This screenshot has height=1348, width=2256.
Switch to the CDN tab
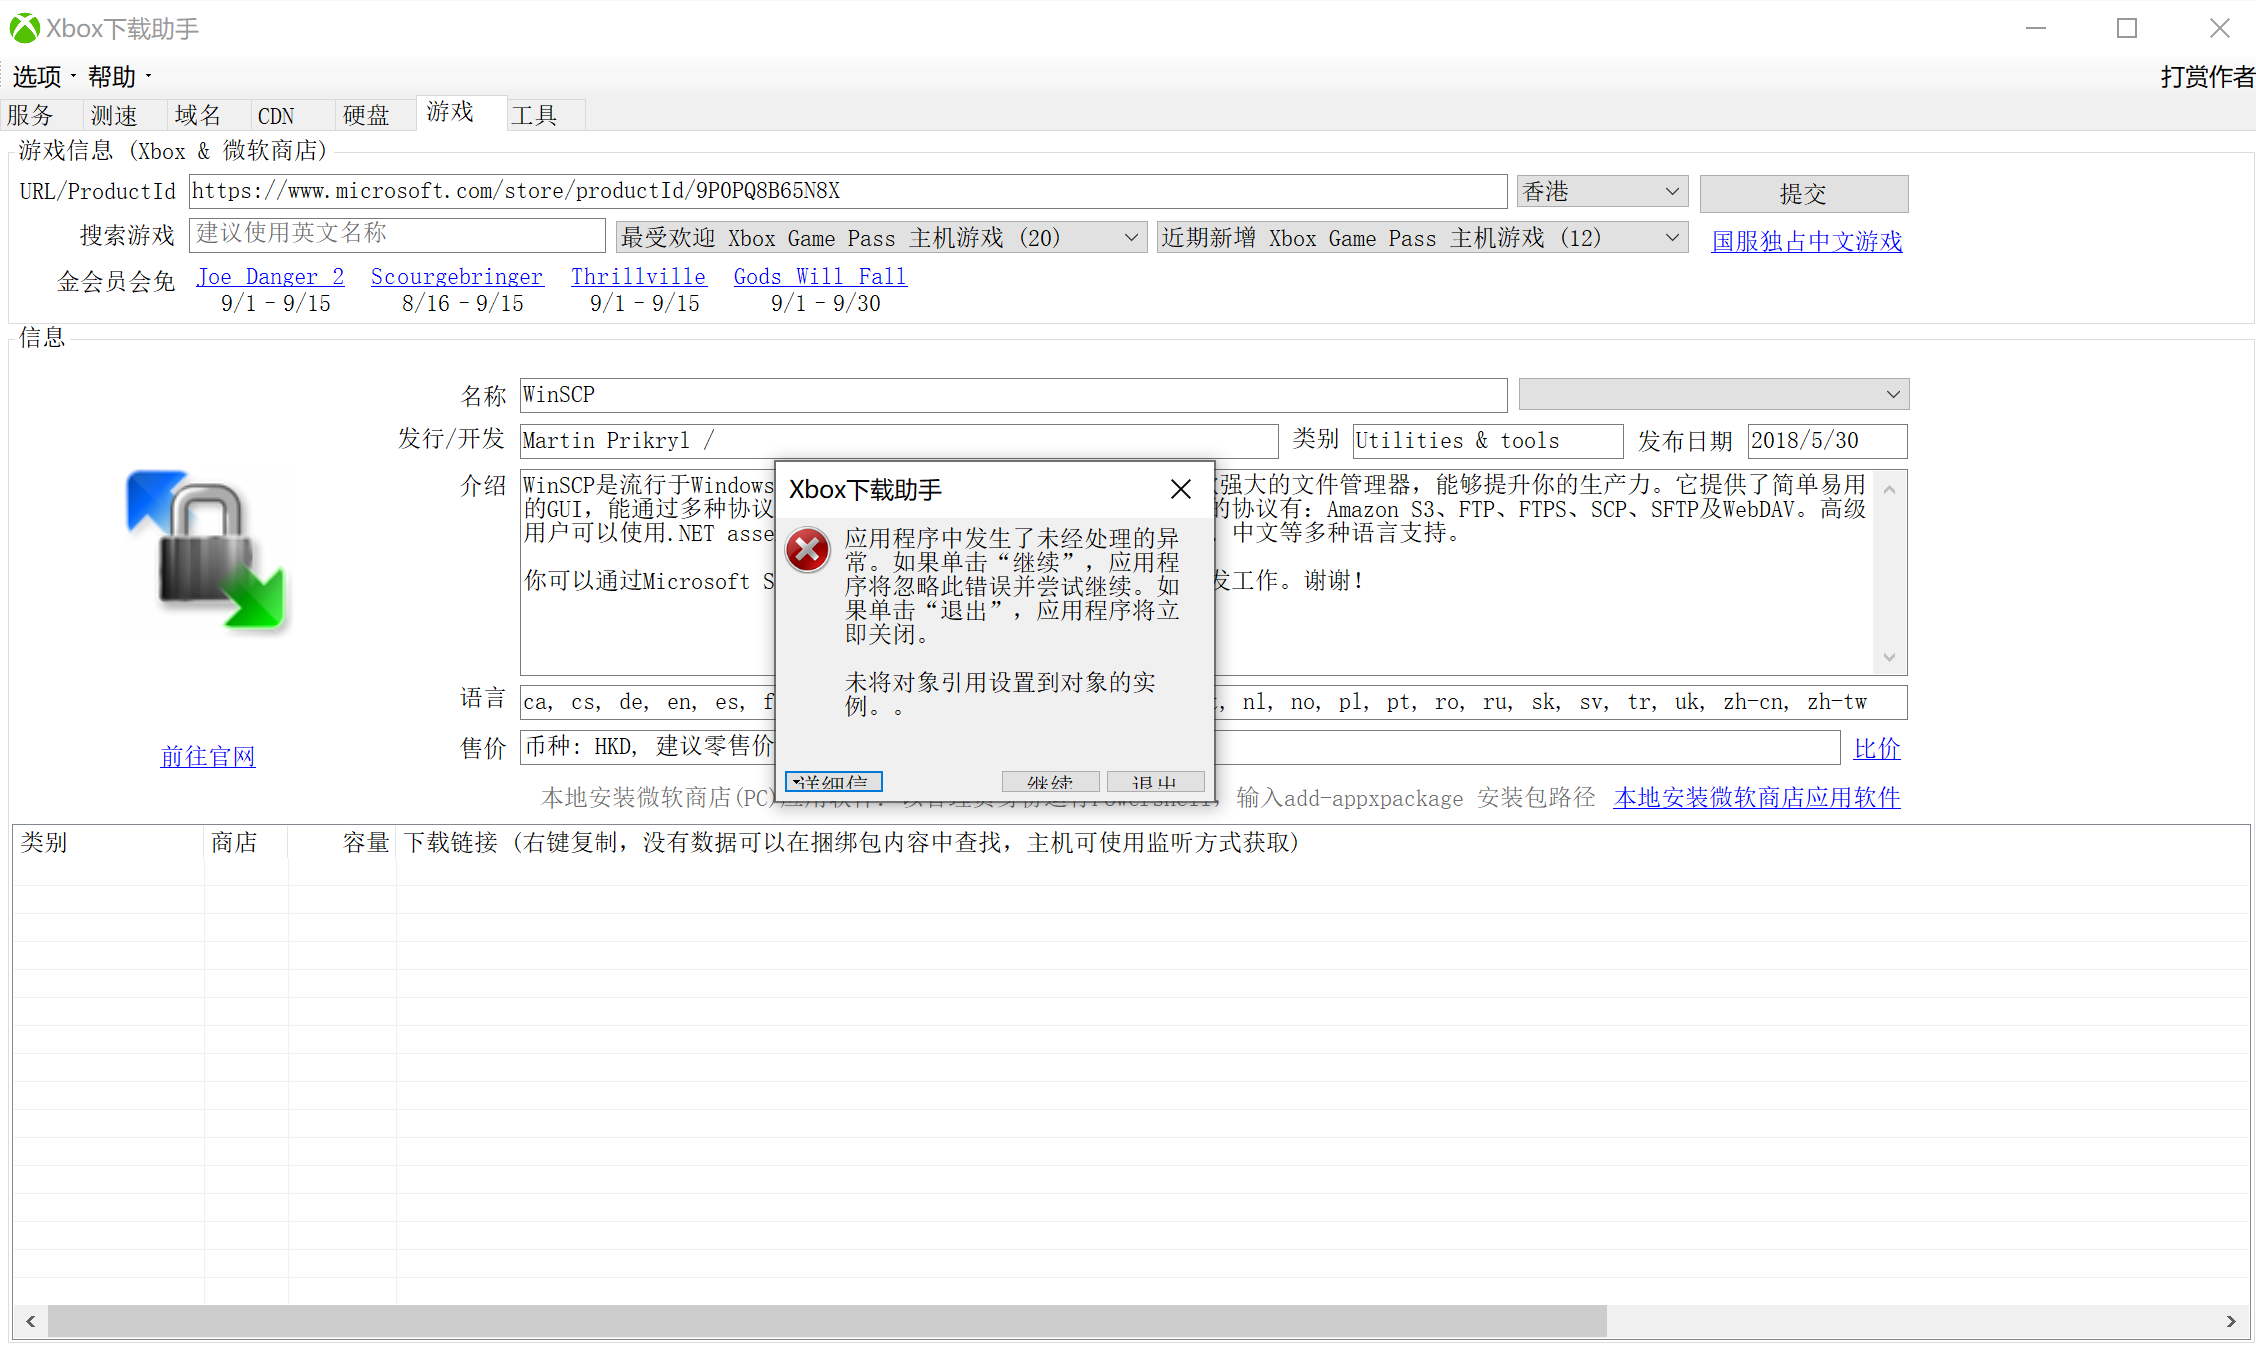pyautogui.click(x=275, y=114)
